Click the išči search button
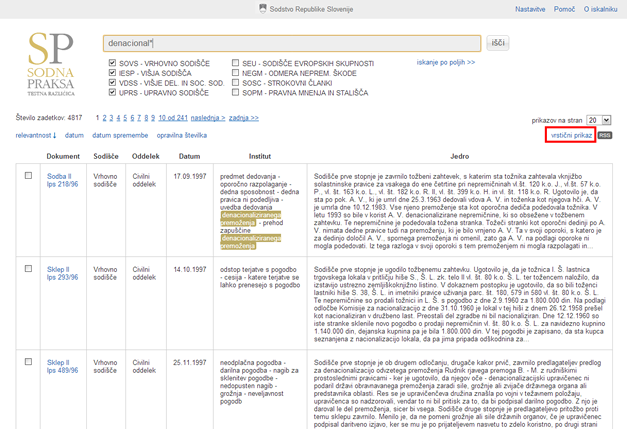 click(498, 43)
